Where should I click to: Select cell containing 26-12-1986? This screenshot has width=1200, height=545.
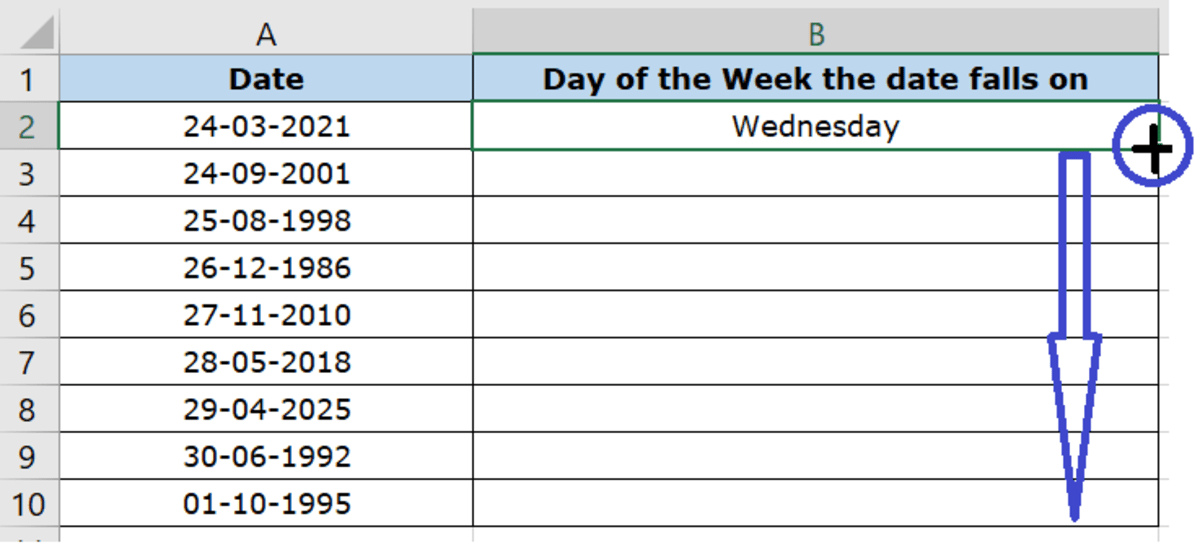pos(266,268)
